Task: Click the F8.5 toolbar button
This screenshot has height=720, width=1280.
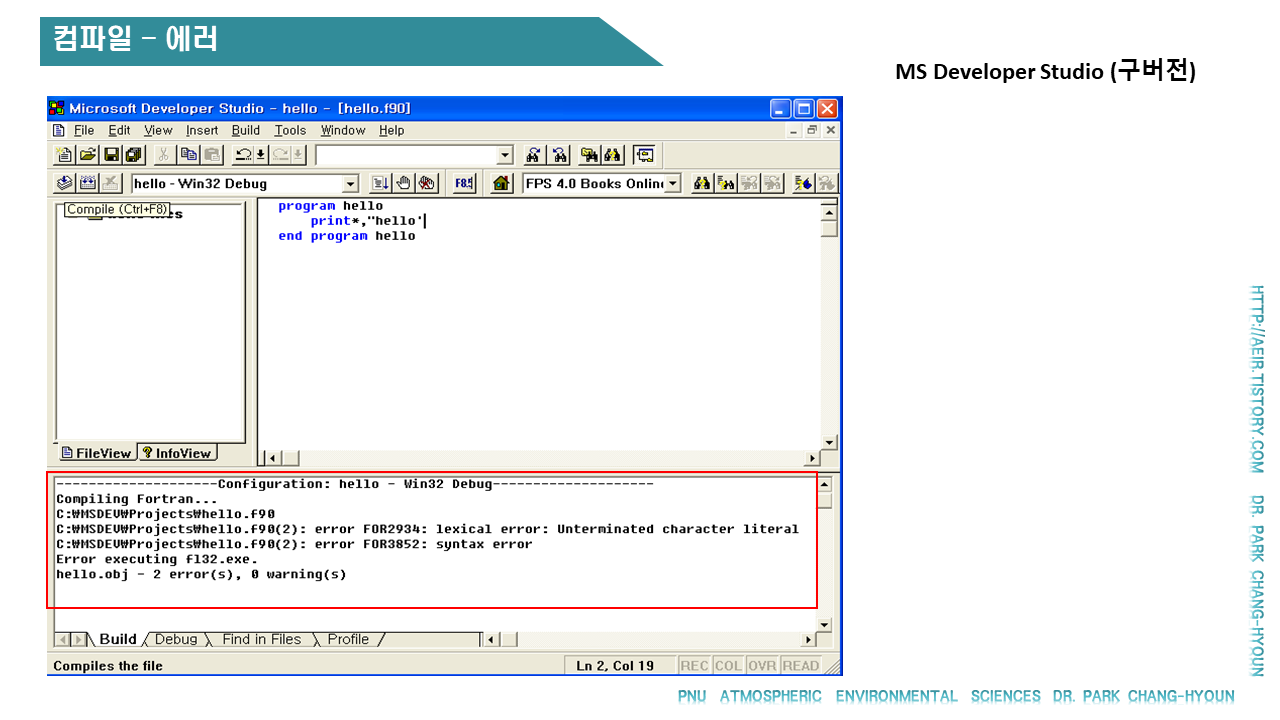Action: click(x=464, y=183)
